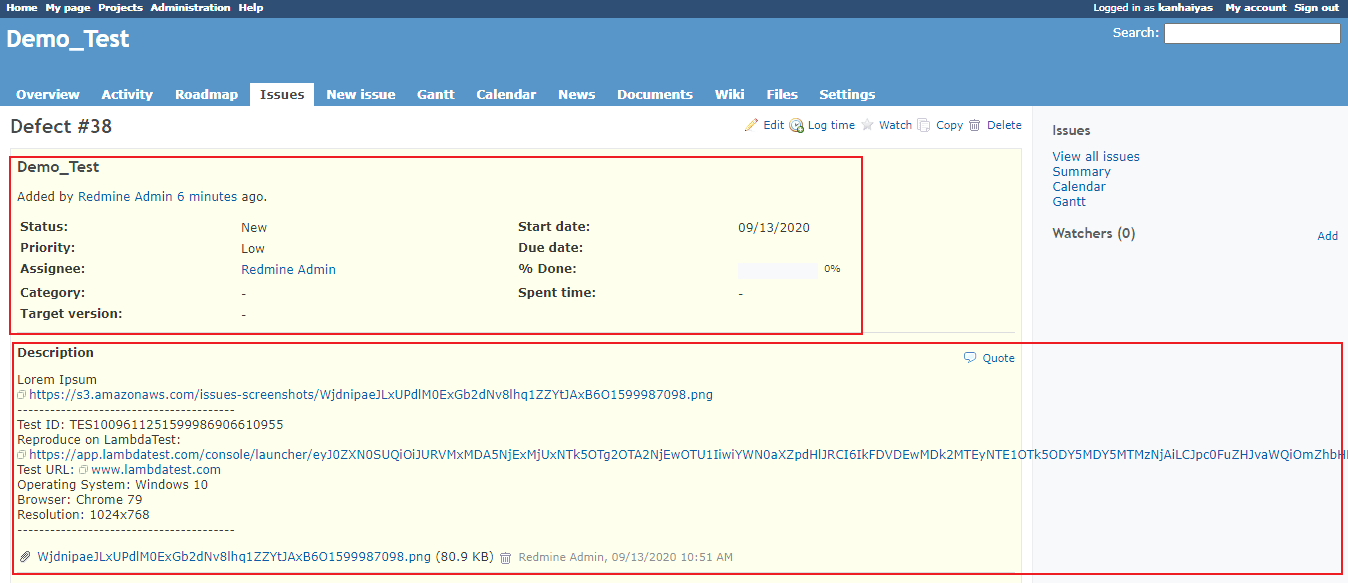Click the % Done progress bar
This screenshot has height=583, width=1348.
[x=775, y=268]
